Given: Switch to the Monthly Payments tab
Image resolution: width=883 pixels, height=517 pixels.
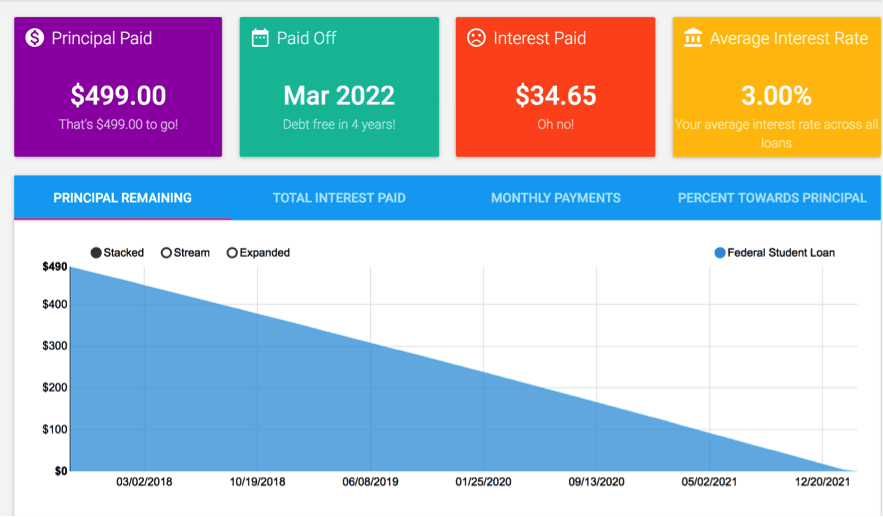Looking at the screenshot, I should [x=555, y=198].
